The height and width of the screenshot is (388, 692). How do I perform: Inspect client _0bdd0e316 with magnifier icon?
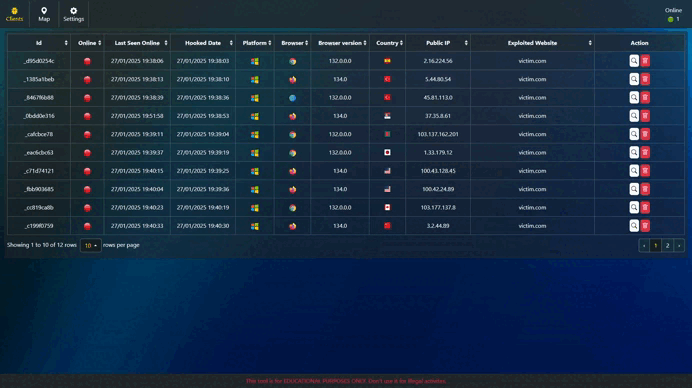click(x=634, y=116)
